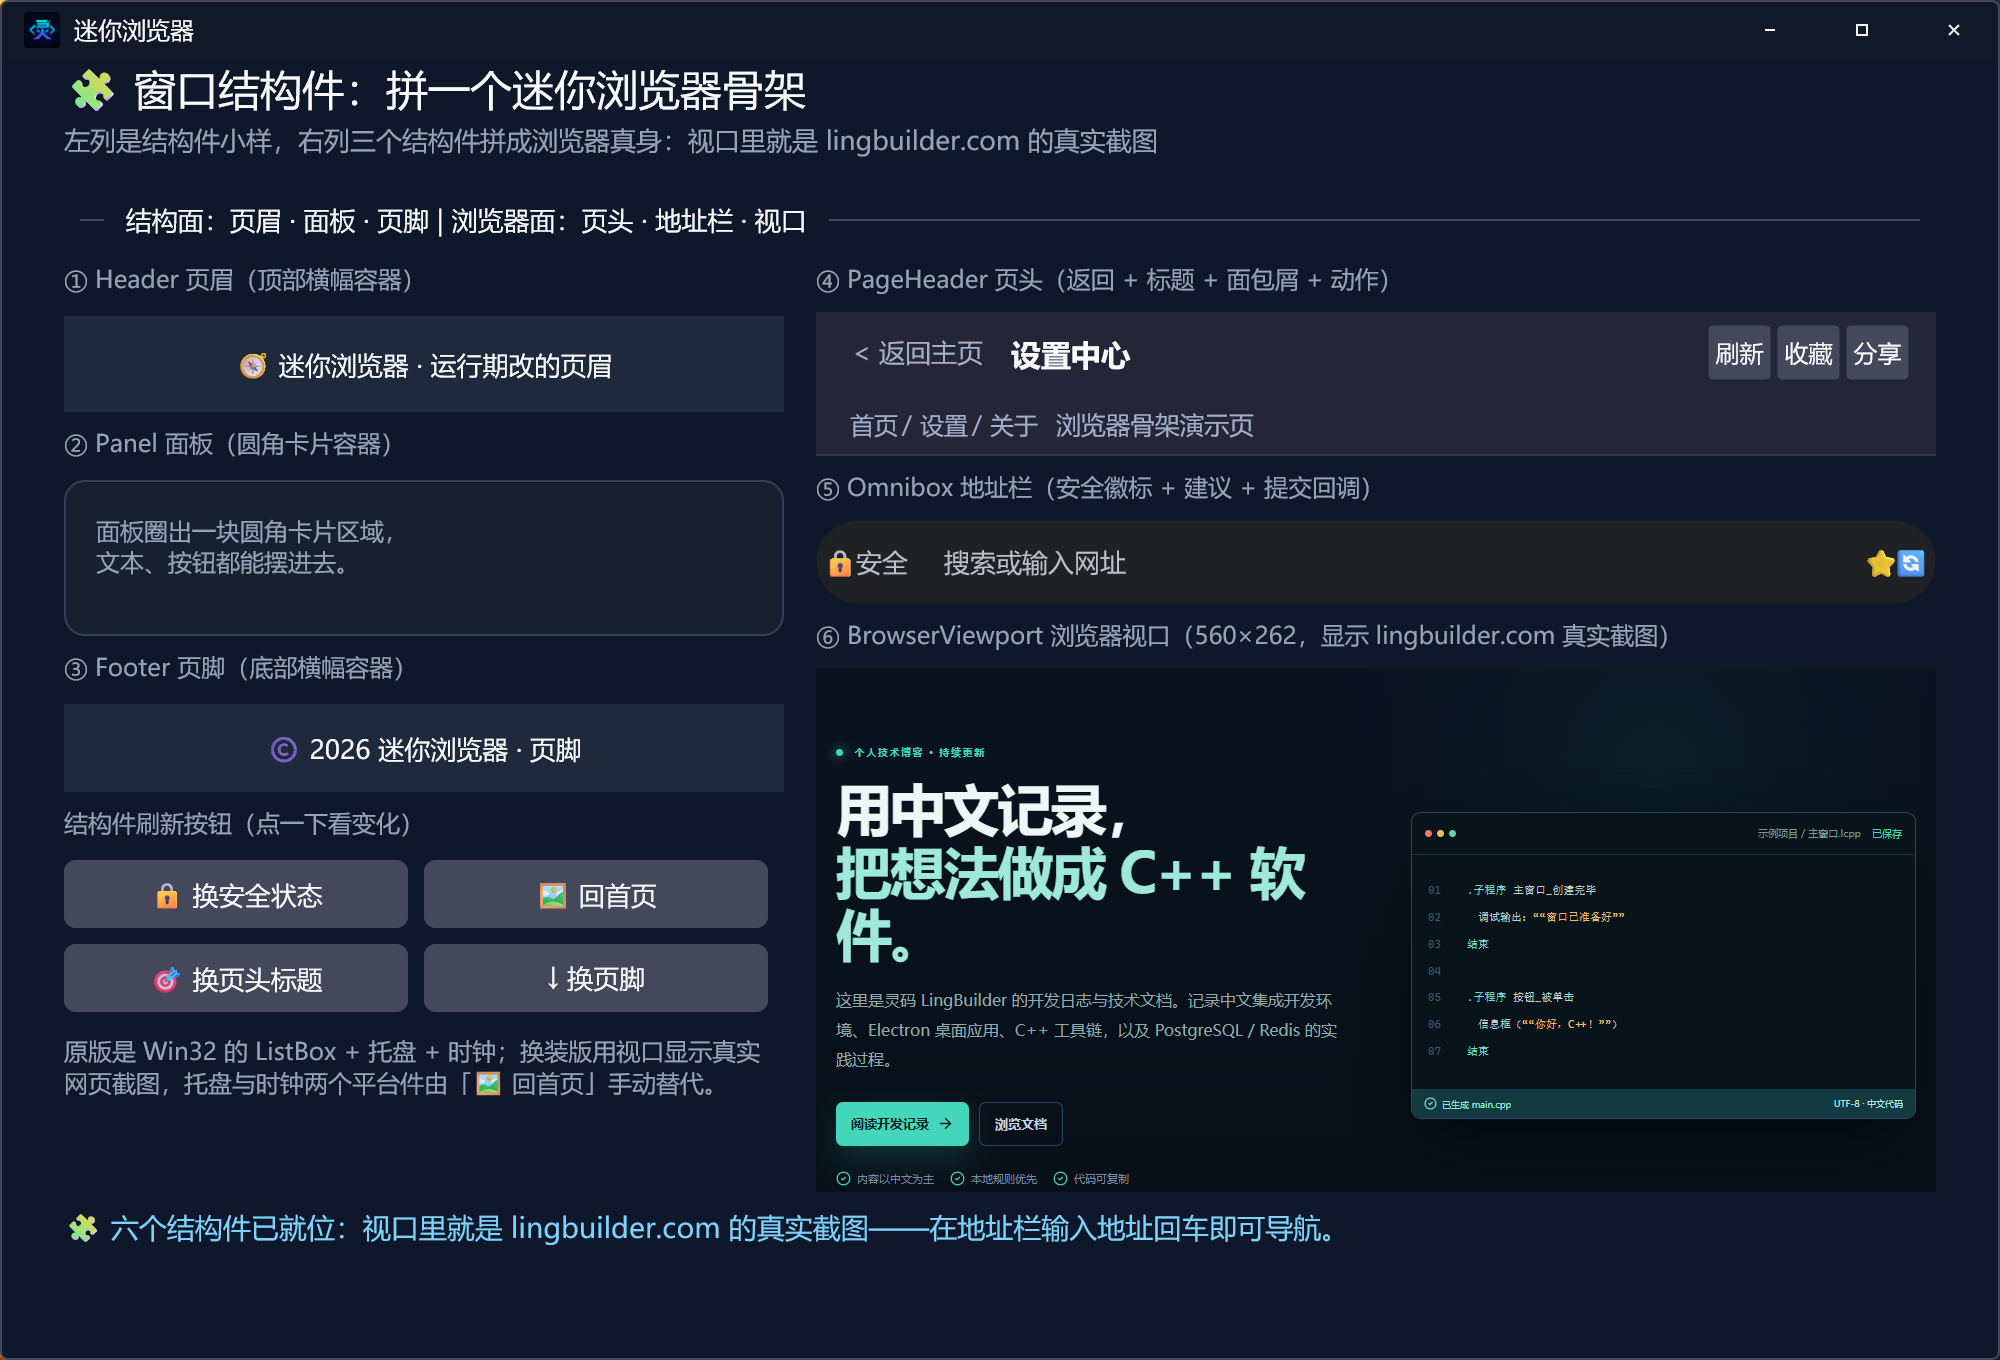Image resolution: width=2000 pixels, height=1360 pixels.
Task: Click the code editor preview card in the viewport
Action: 1663,965
